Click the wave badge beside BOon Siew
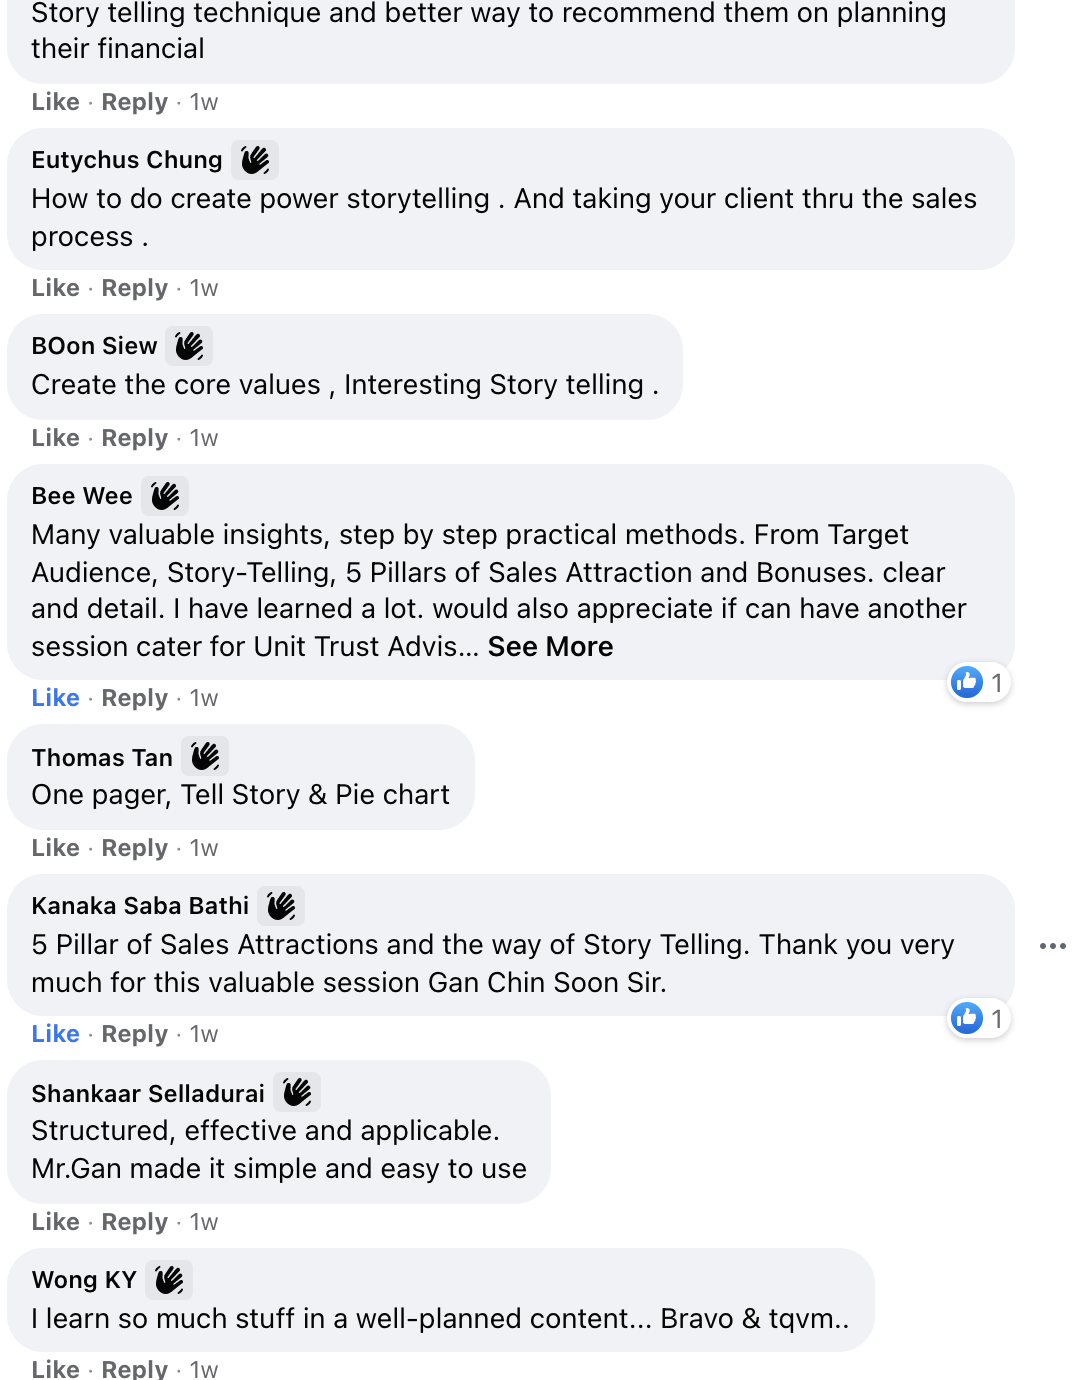This screenshot has height=1380, width=1080. (x=189, y=346)
